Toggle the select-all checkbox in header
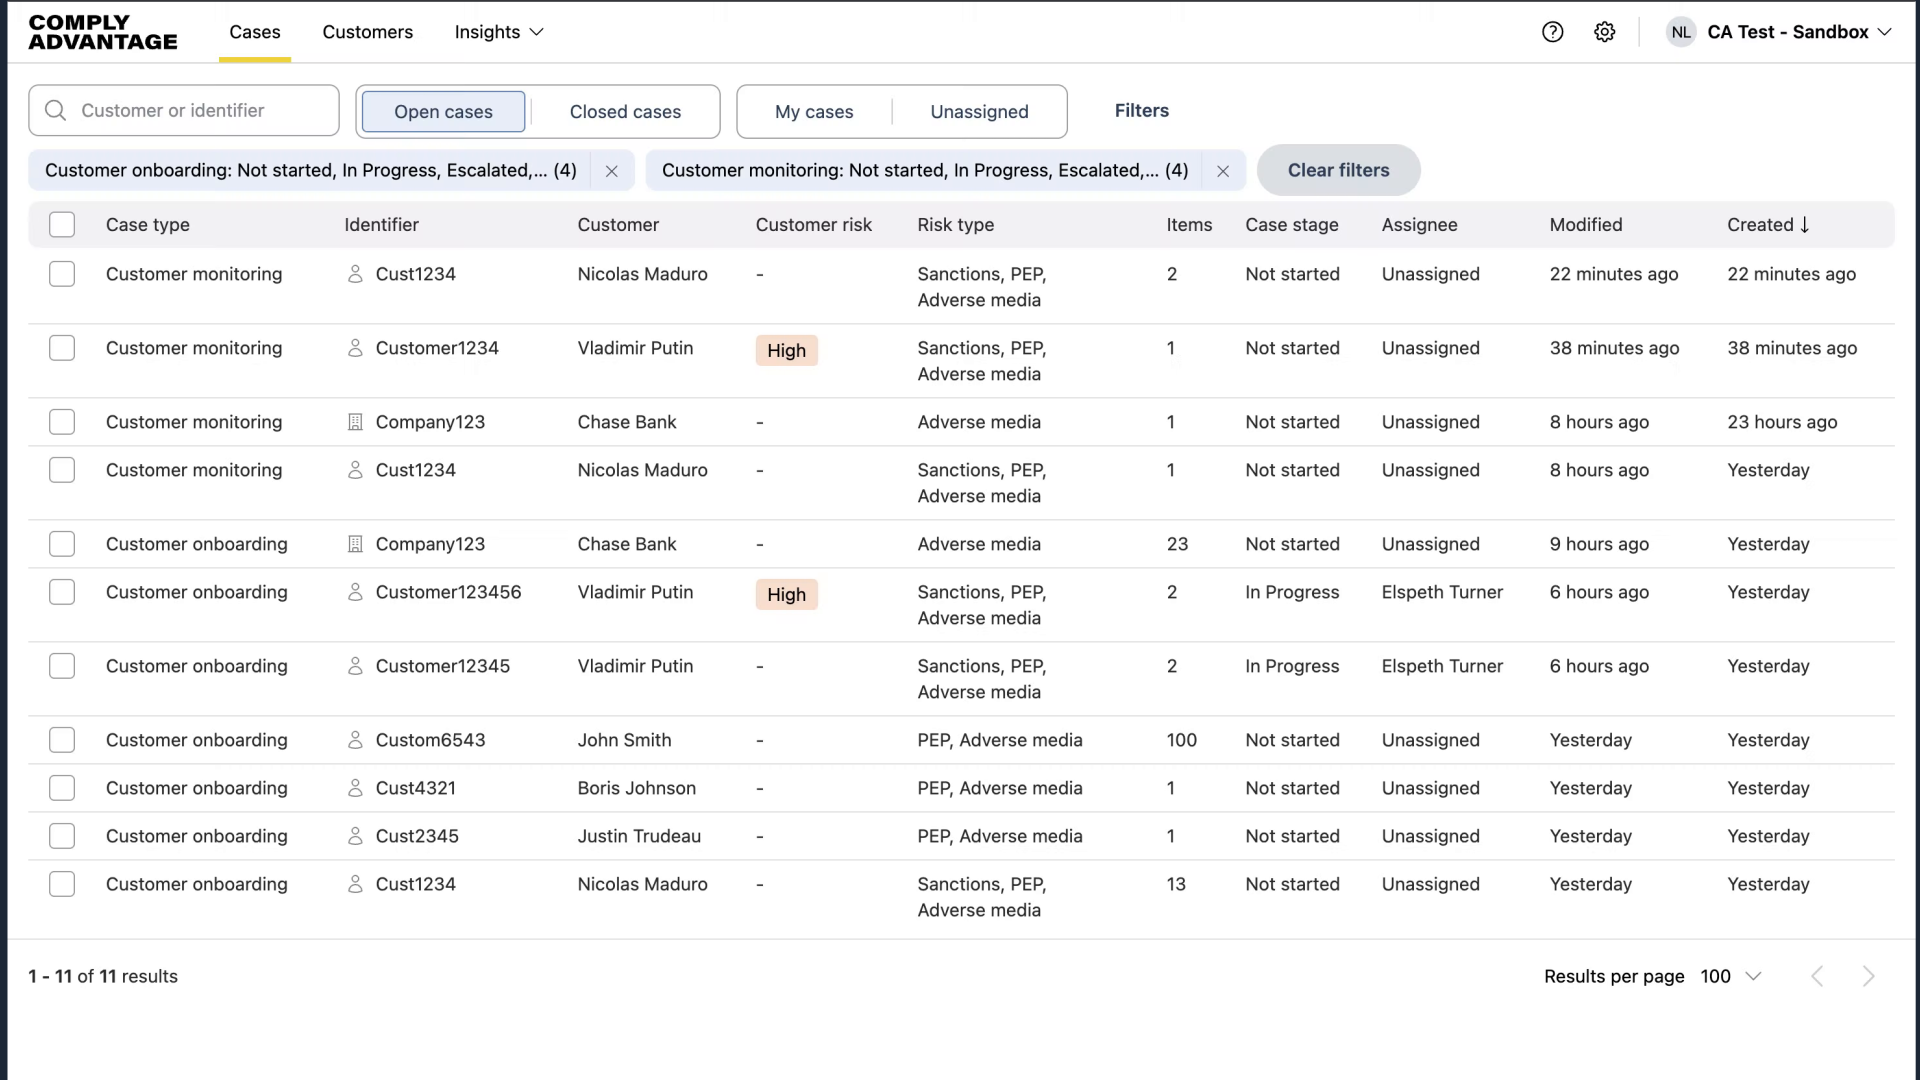This screenshot has width=1920, height=1080. point(62,225)
